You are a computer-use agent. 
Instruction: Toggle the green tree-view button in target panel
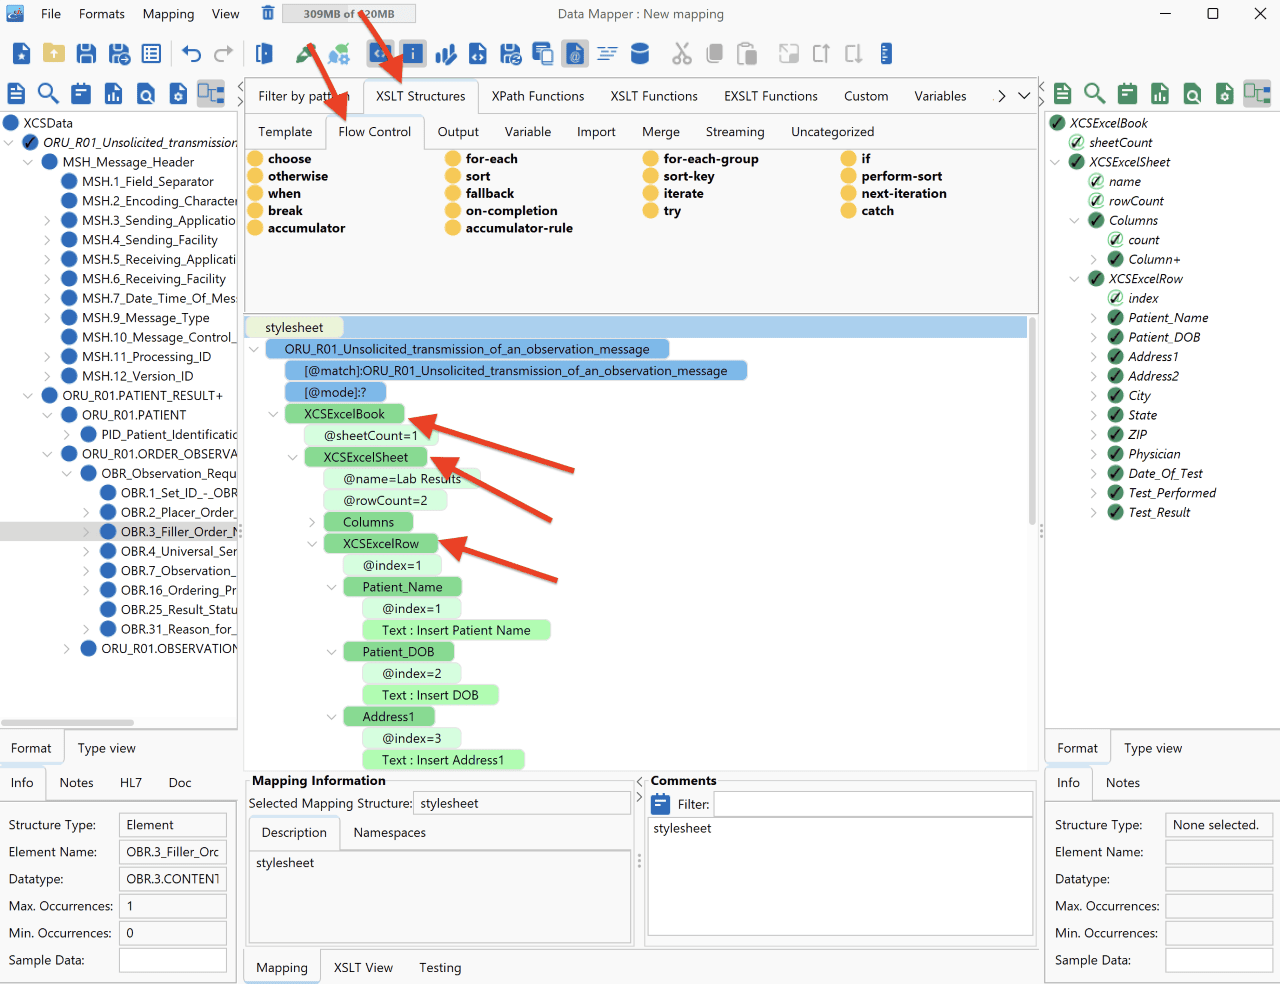point(1257,94)
